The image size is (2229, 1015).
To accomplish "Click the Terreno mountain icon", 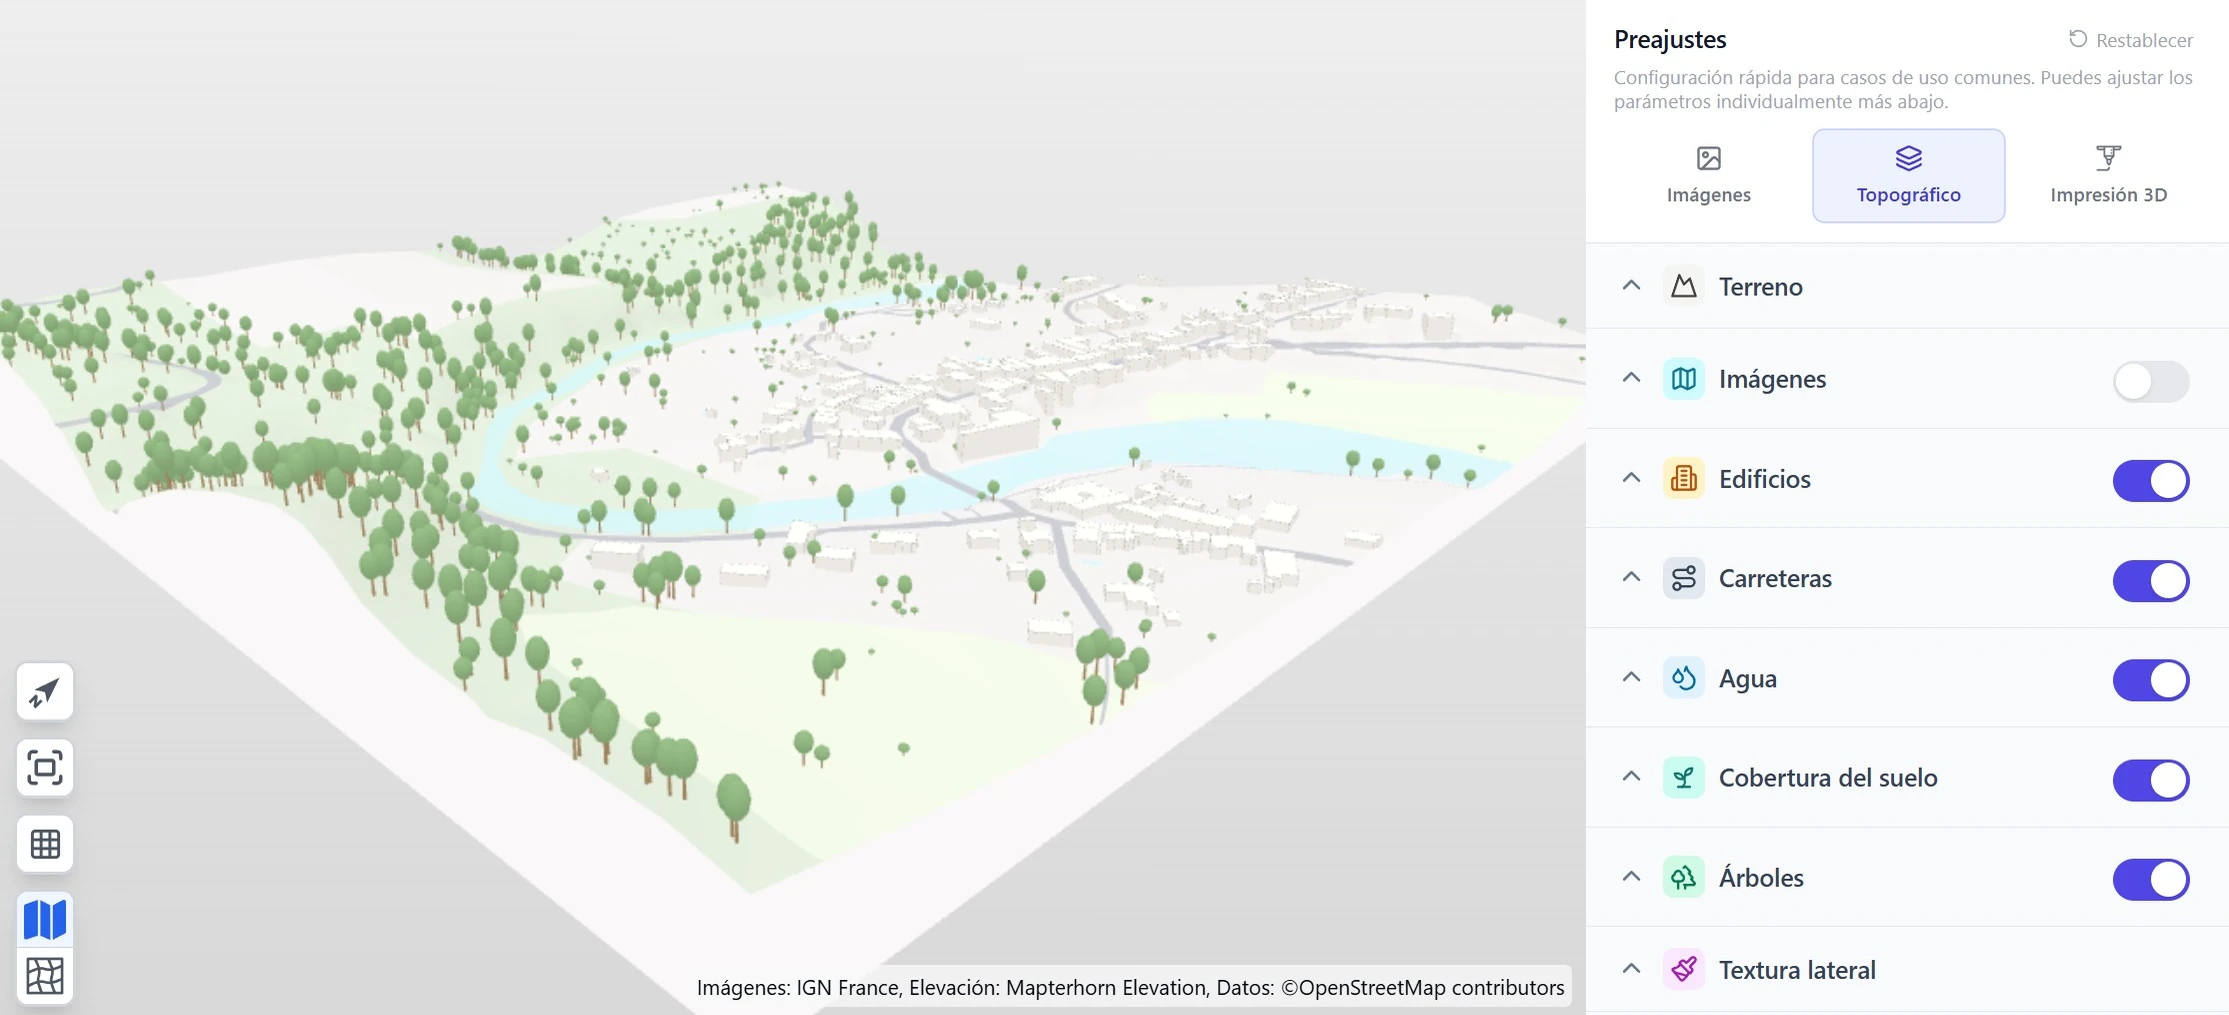I will tap(1684, 286).
